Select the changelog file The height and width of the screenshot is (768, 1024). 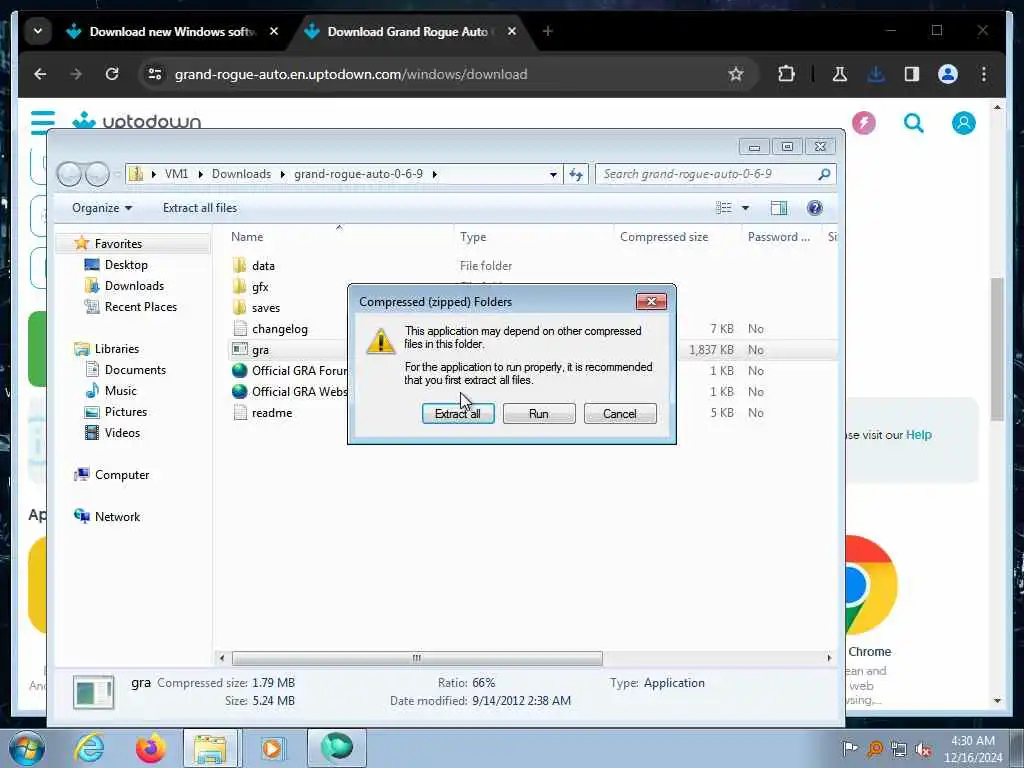coord(279,328)
